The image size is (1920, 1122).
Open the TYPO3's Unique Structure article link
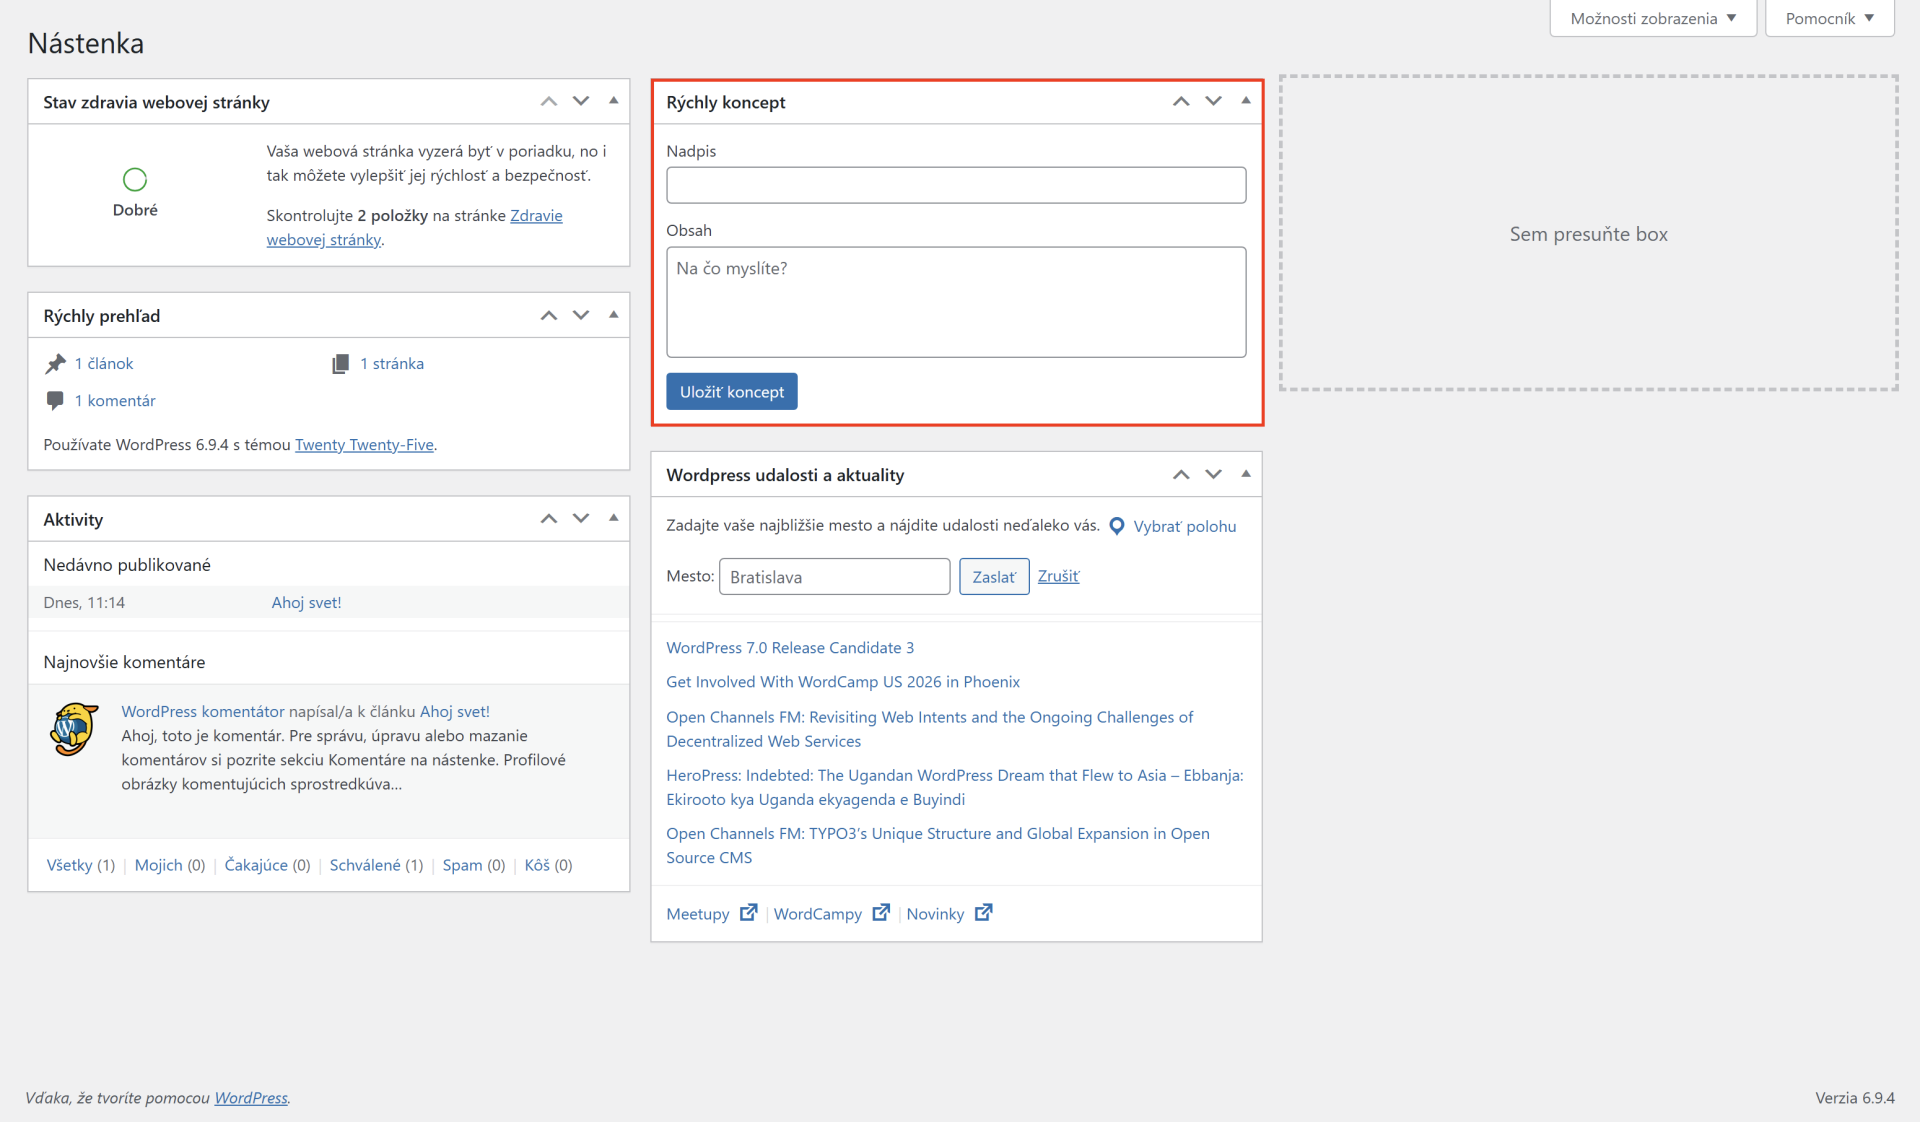[938, 845]
